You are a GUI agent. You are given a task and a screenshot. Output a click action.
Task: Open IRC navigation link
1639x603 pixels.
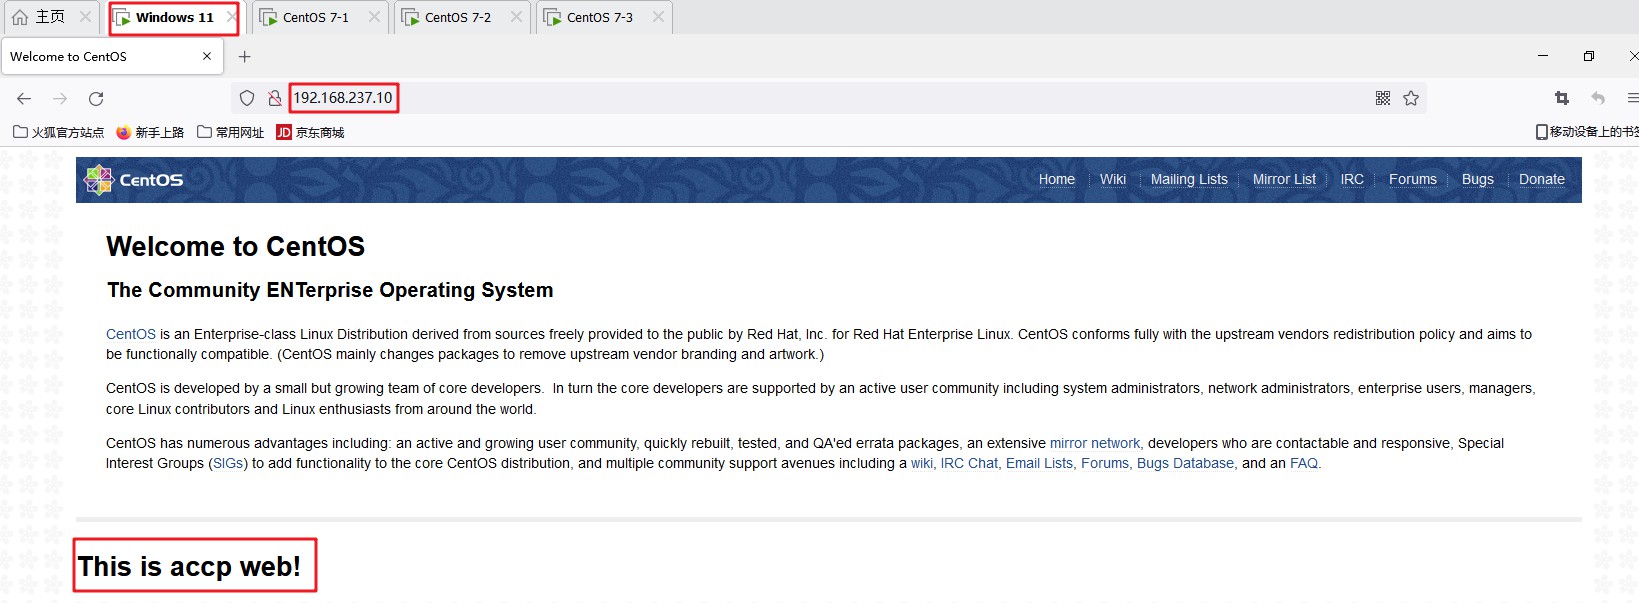tap(1352, 179)
